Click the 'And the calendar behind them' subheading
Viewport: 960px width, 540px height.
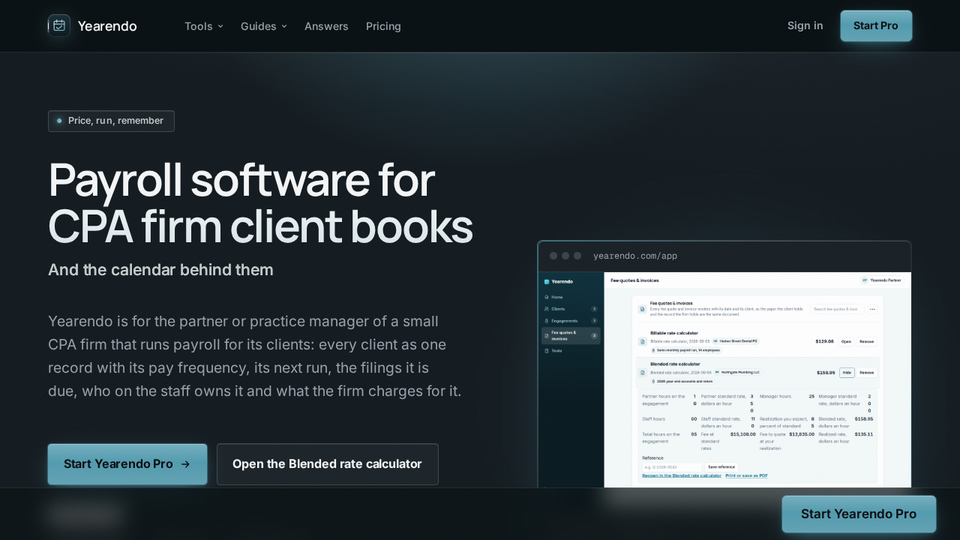160,269
